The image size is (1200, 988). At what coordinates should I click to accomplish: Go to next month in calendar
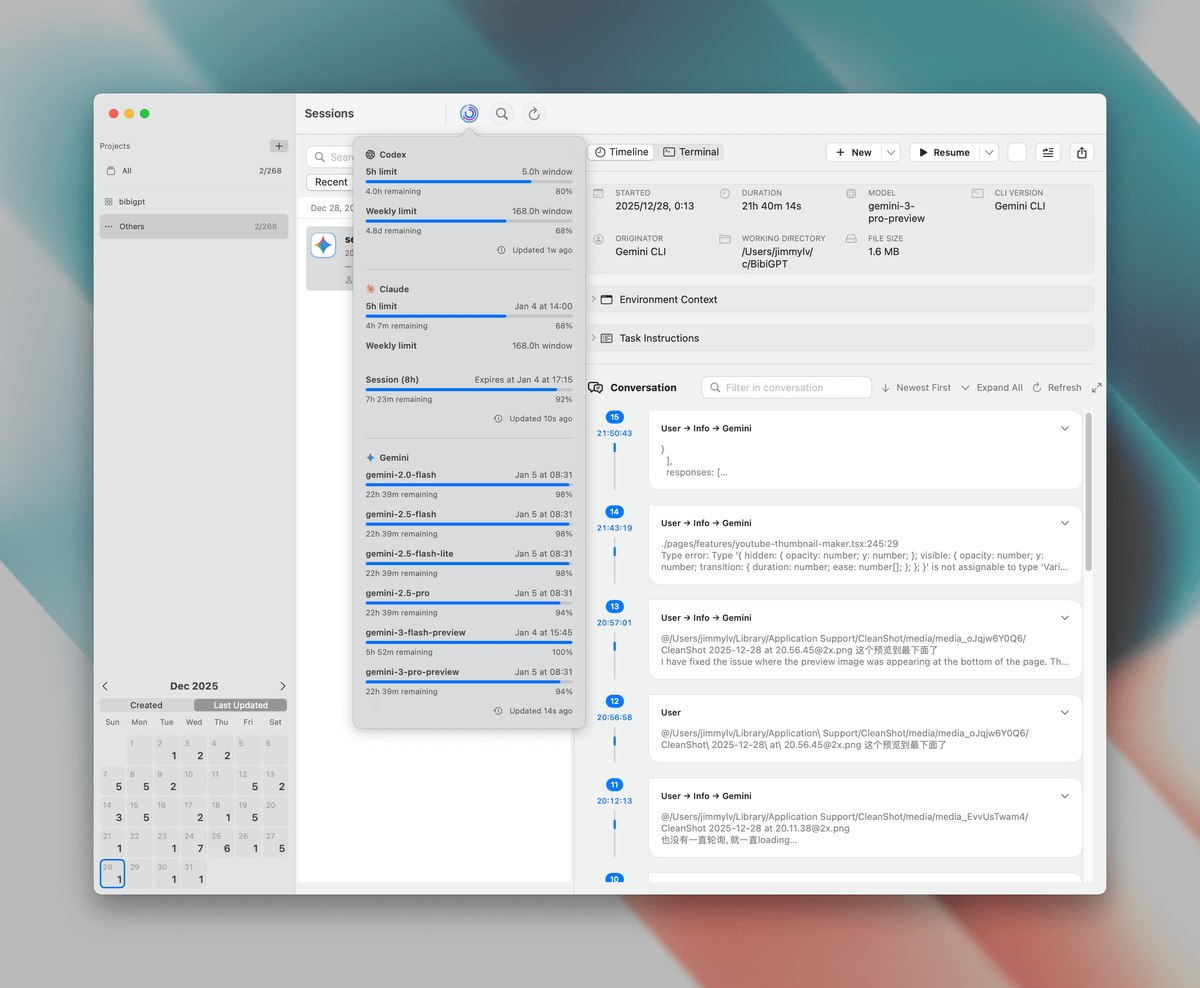pos(282,686)
